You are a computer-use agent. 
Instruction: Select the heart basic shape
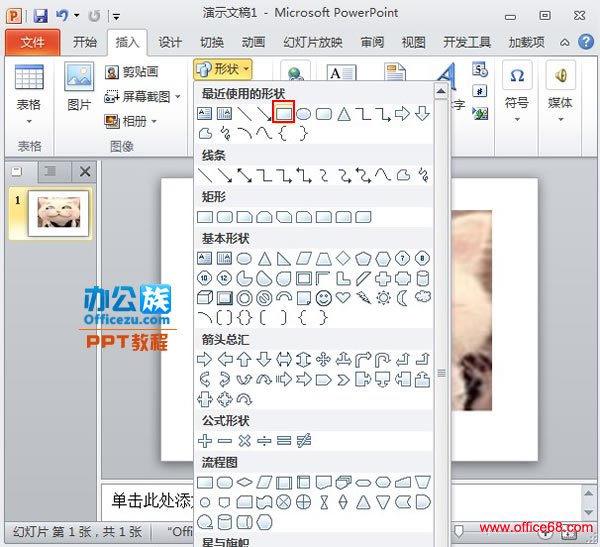click(x=343, y=297)
